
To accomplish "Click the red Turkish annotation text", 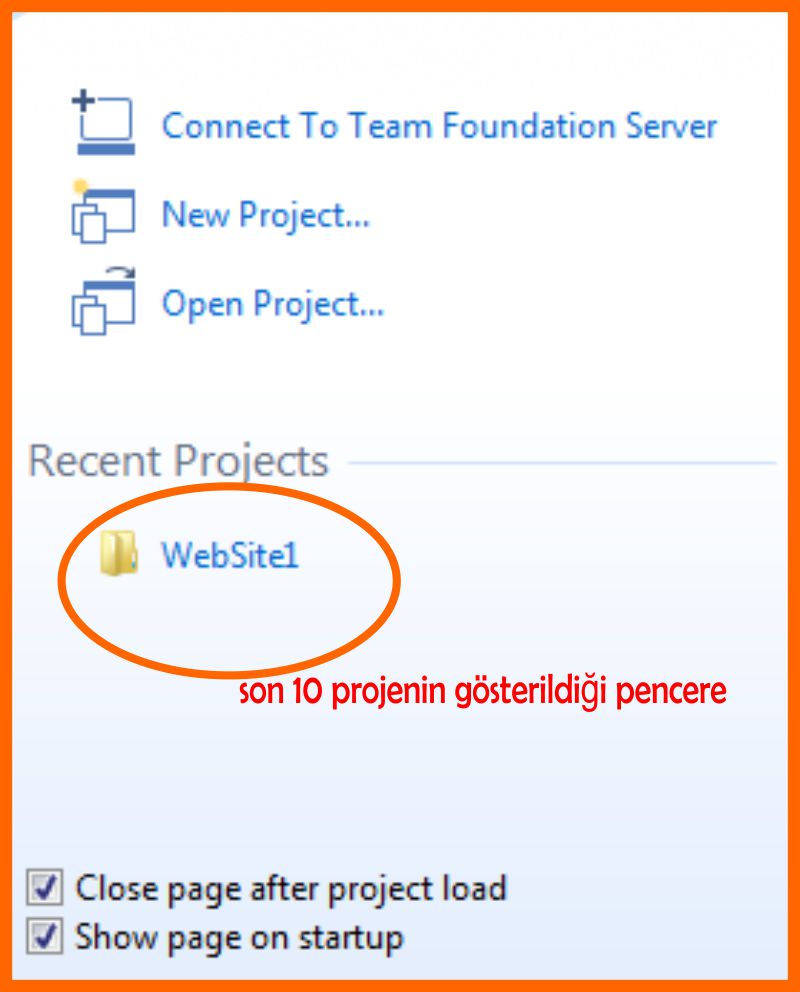I will 483,691.
